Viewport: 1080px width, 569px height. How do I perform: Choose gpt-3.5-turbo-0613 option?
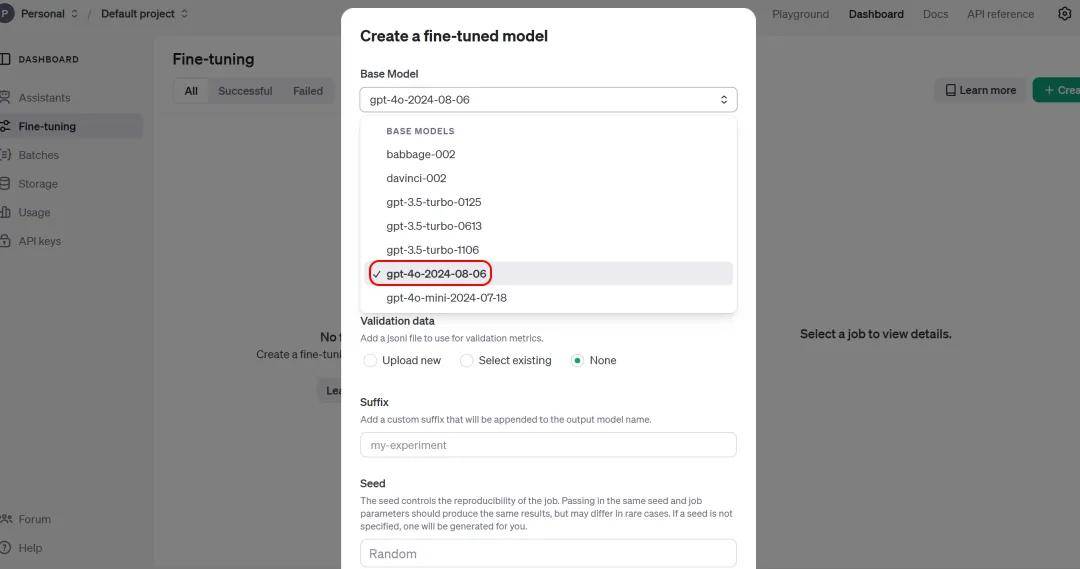[548, 226]
